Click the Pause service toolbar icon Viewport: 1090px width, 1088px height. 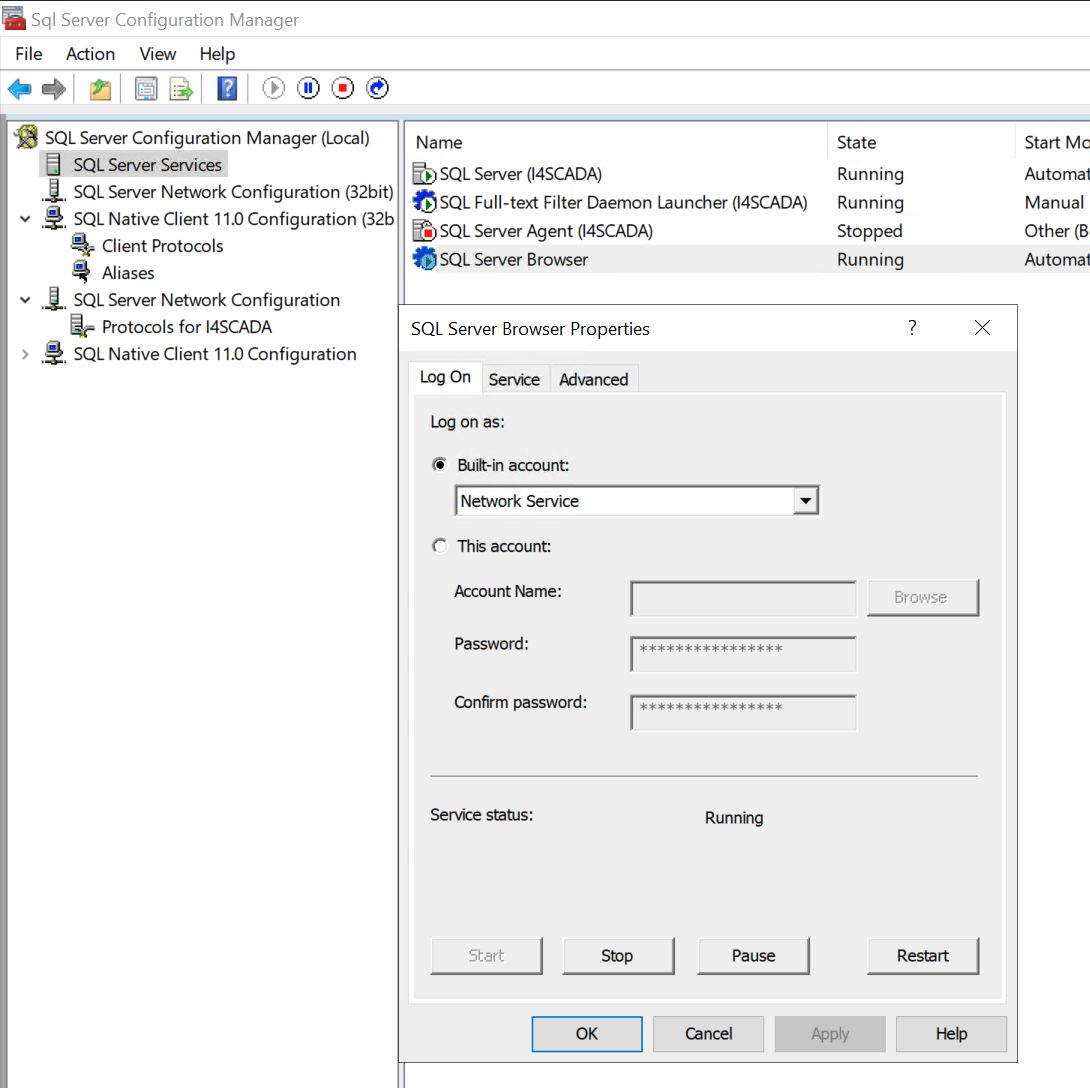(307, 88)
